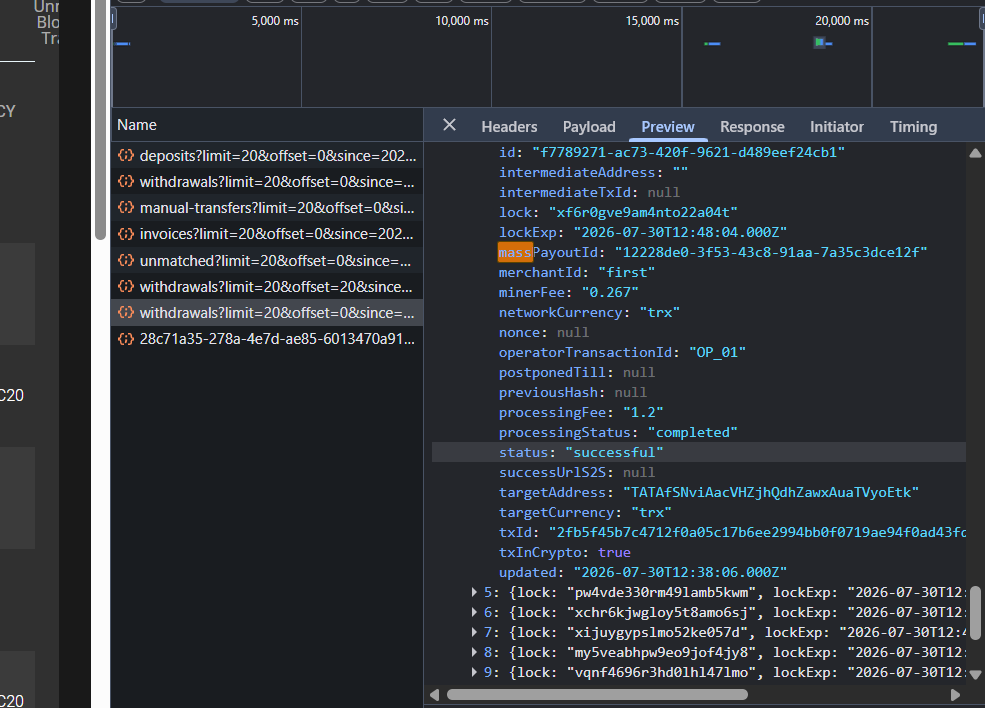Expand array item 6 in preview
This screenshot has height=708, width=985.
474,613
